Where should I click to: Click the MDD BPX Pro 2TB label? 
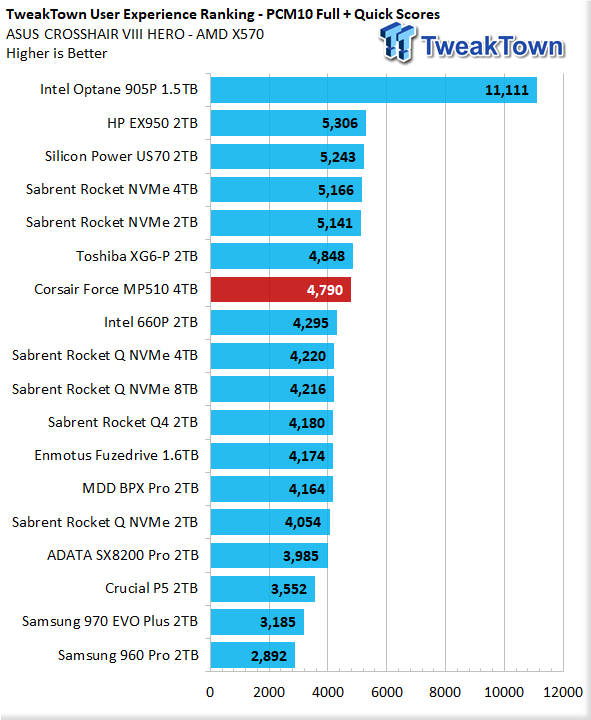140,488
